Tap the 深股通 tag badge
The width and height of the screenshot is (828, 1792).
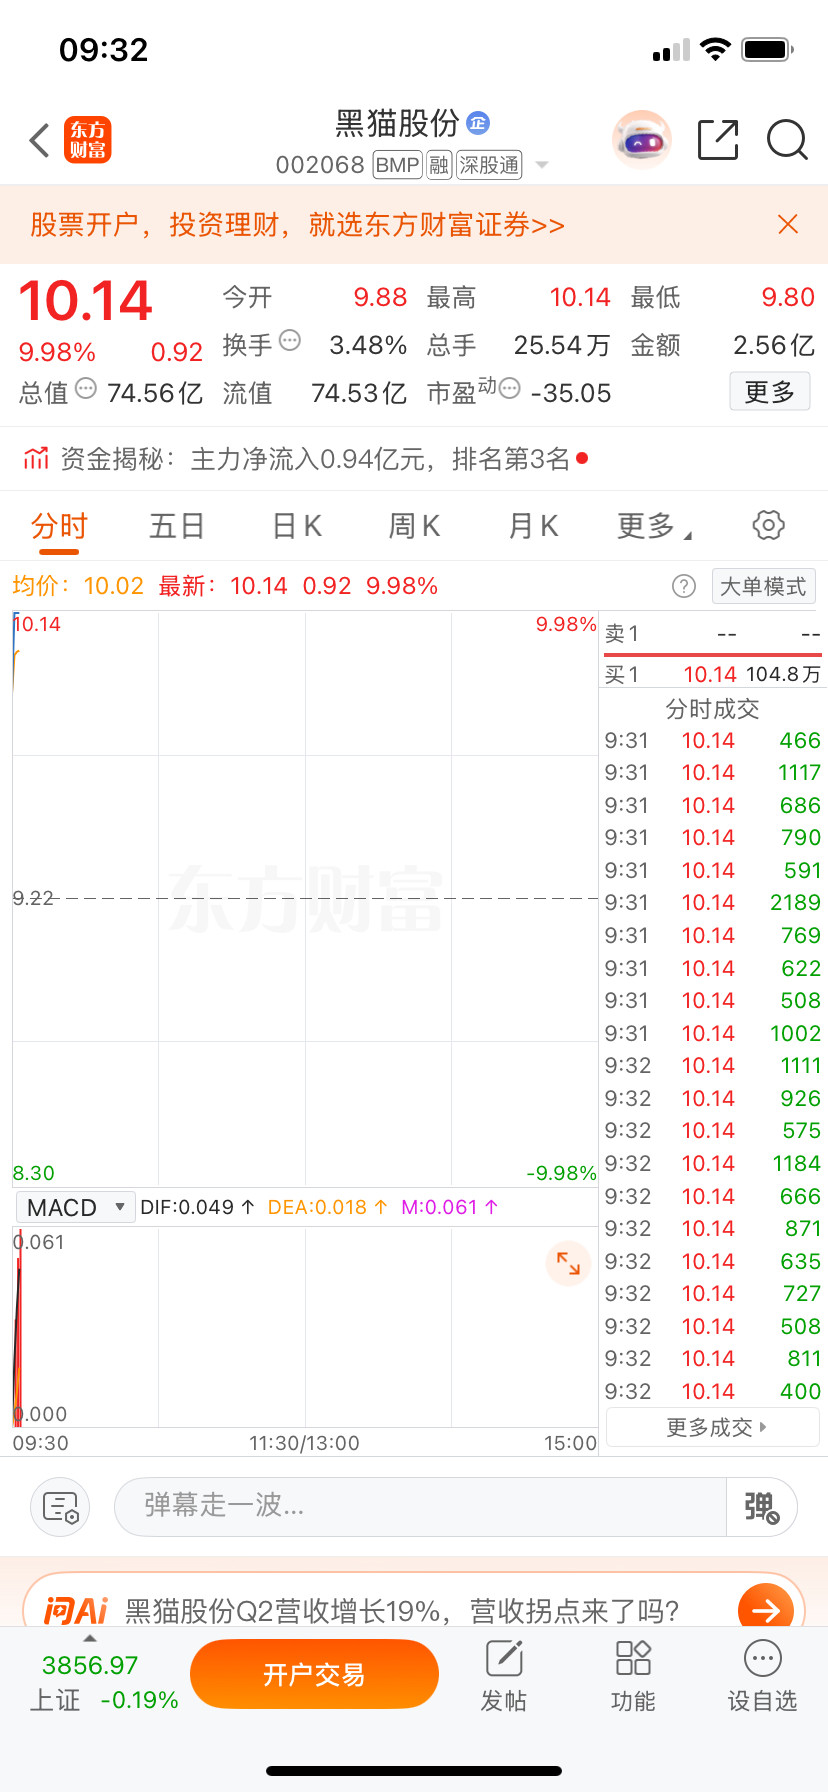click(489, 165)
